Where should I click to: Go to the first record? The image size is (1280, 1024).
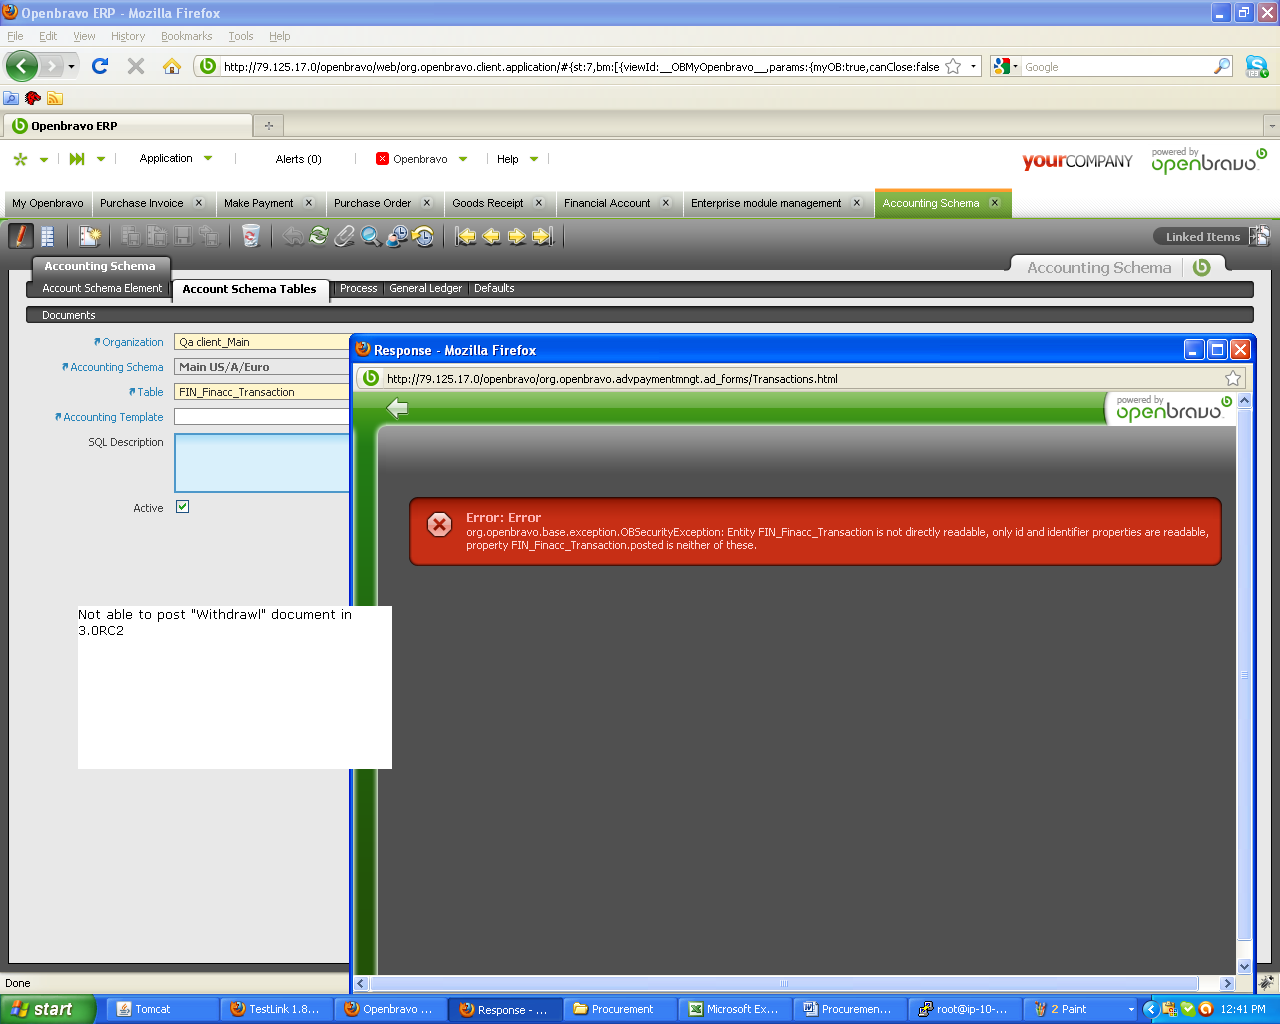tap(465, 236)
